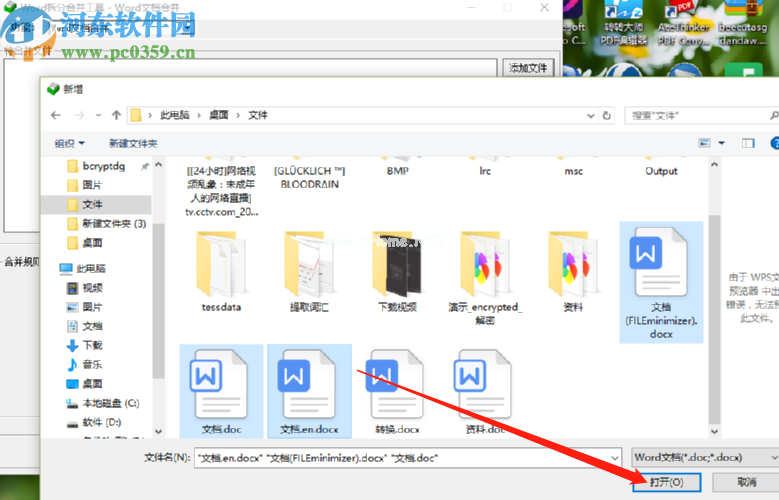Click 新建文件夹 in the toolbar
Screen dimensions: 779x500
133,144
